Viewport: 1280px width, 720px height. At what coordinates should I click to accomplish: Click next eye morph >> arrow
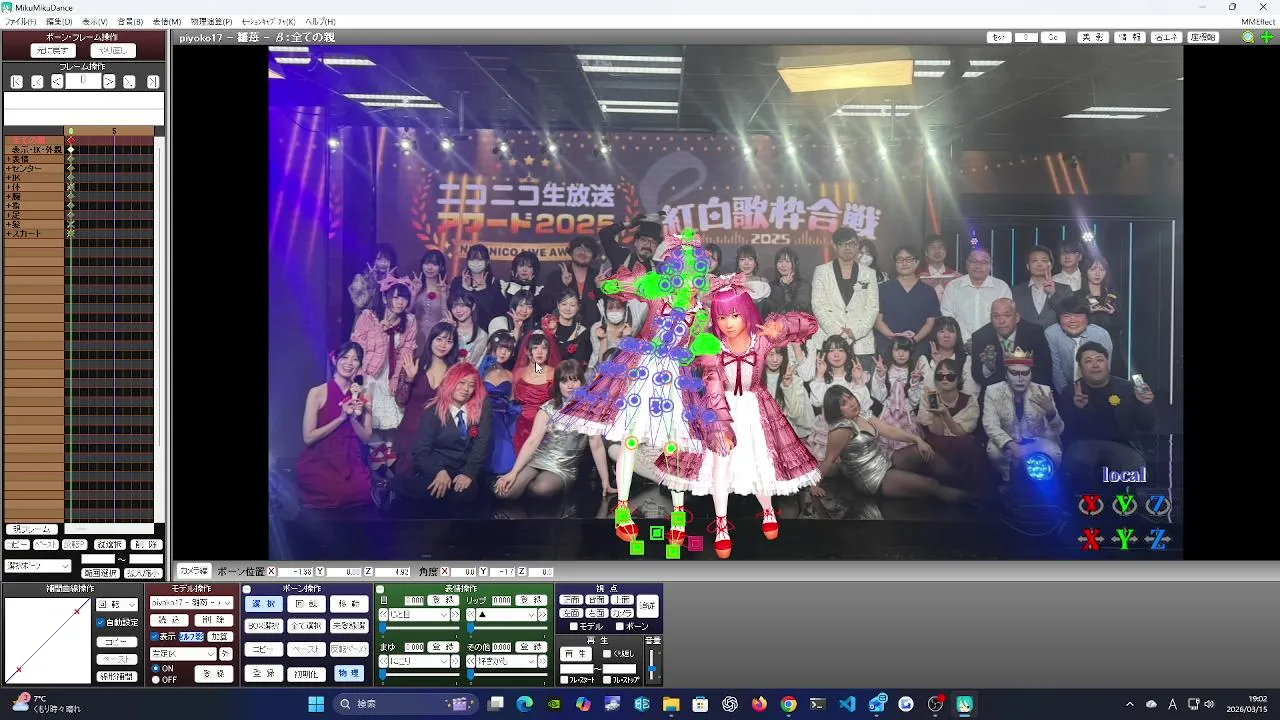[455, 614]
